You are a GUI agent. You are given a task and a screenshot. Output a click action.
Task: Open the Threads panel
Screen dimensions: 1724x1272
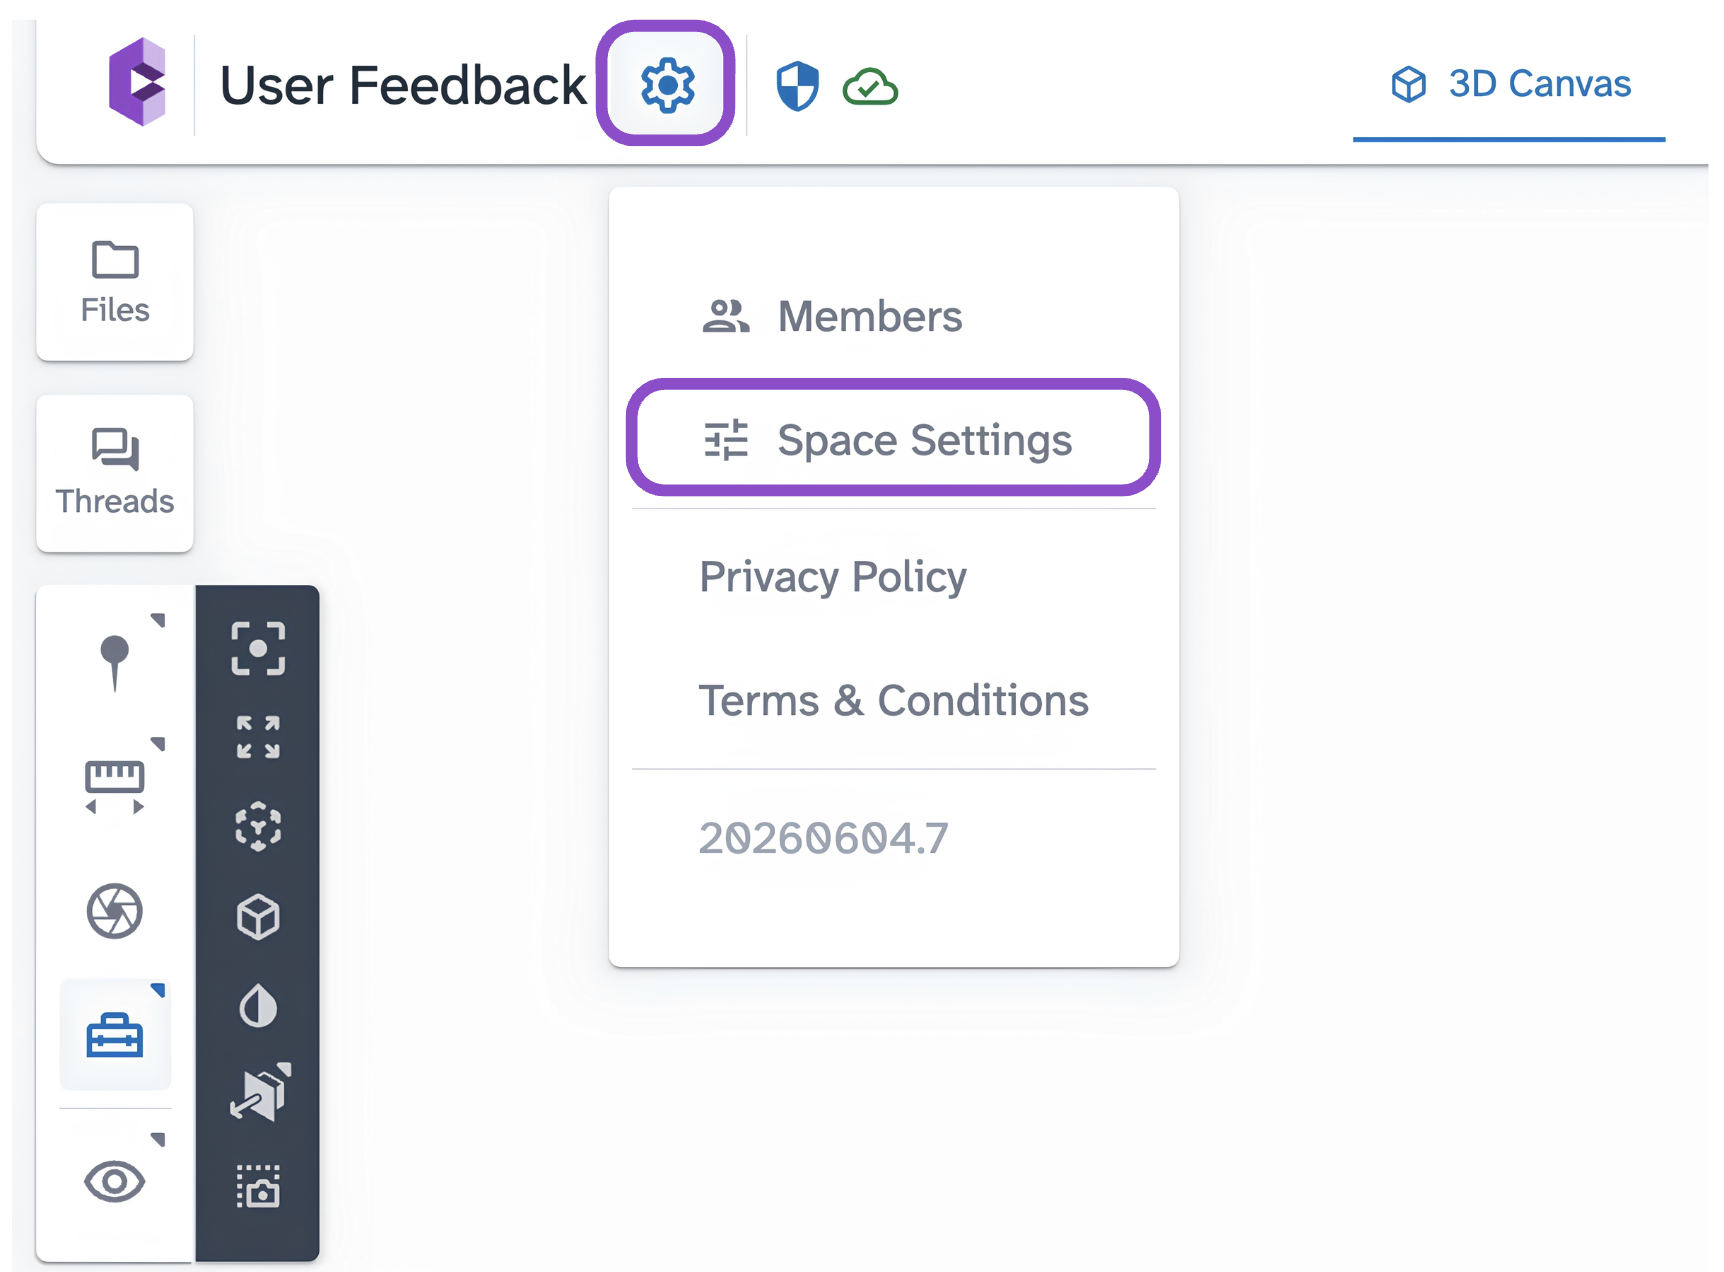pyautogui.click(x=115, y=473)
